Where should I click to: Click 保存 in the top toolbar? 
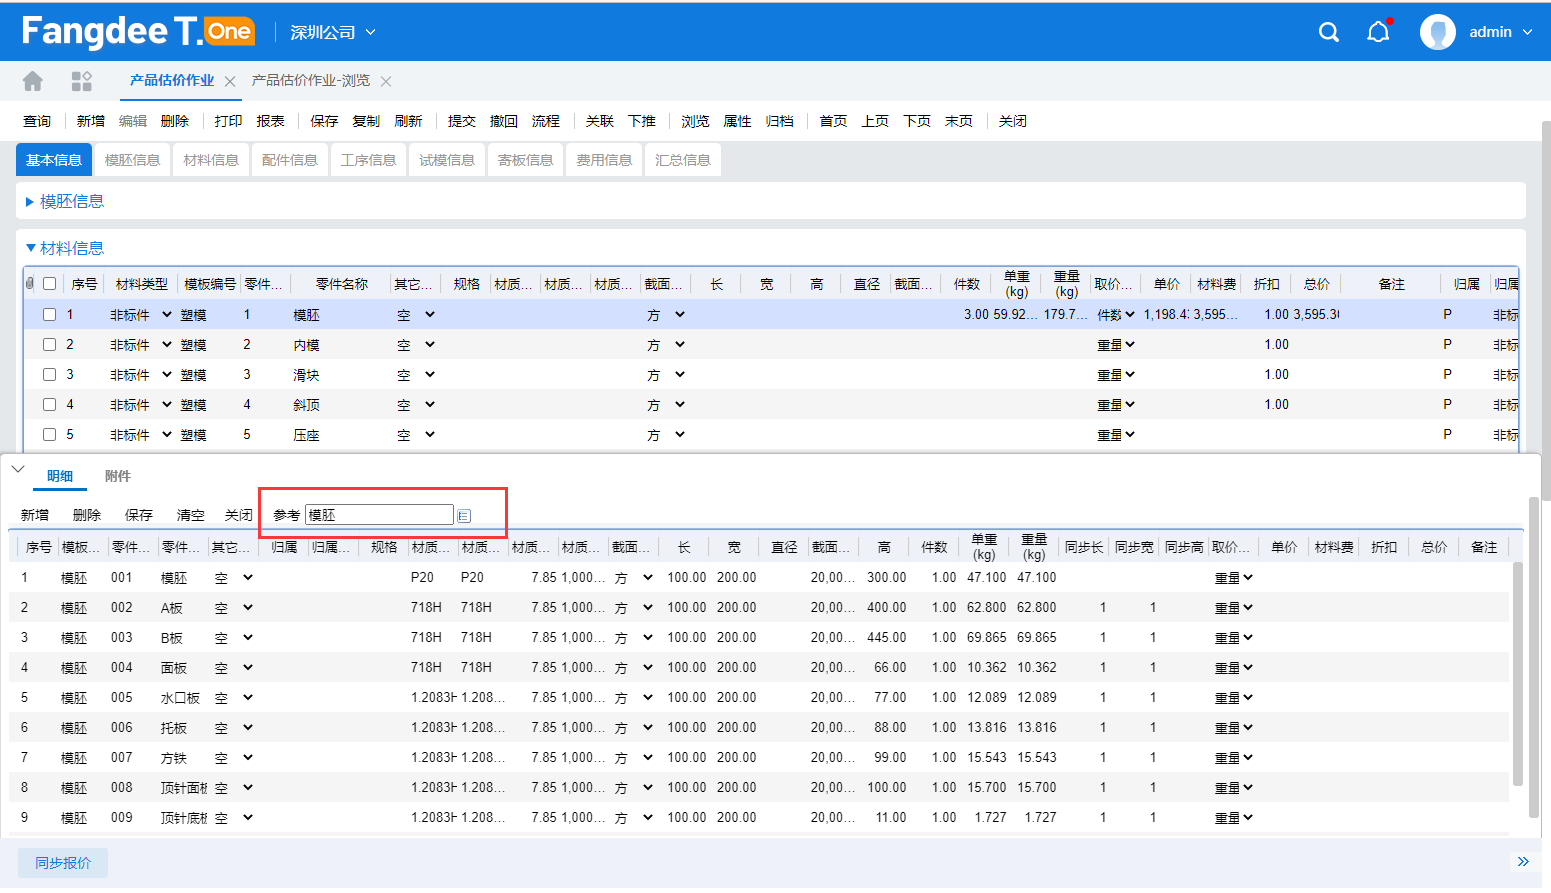point(324,121)
